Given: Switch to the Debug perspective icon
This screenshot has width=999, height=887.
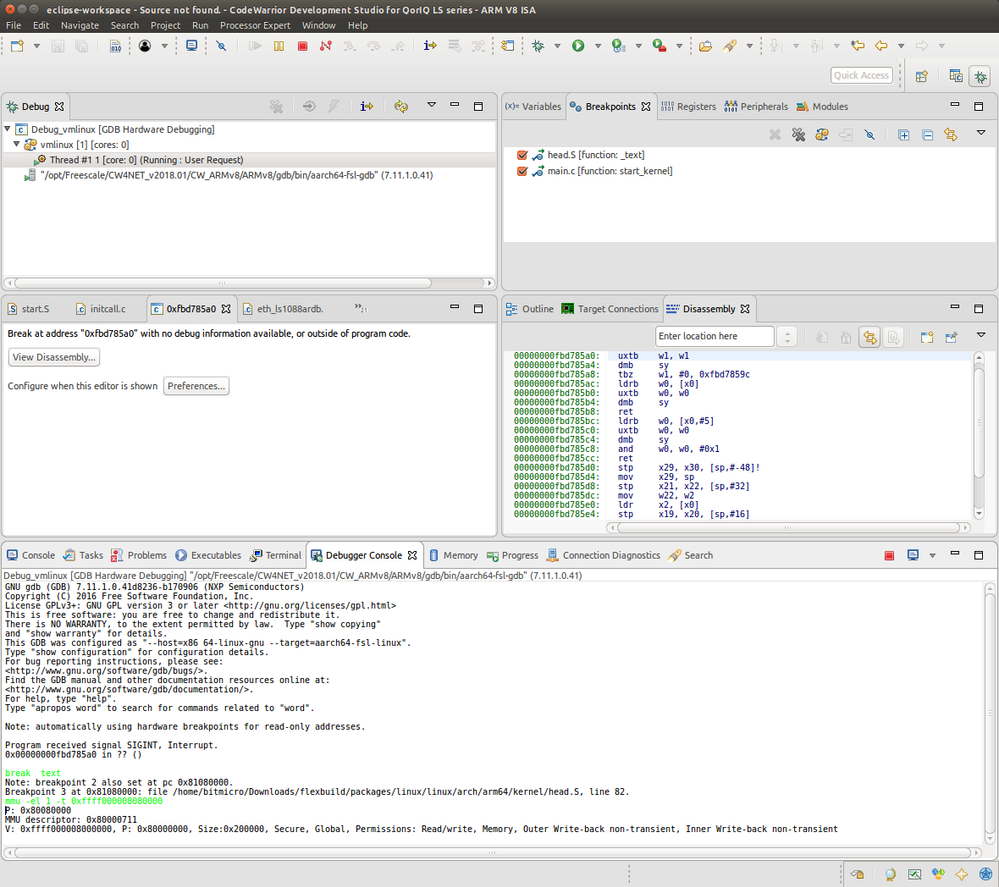Looking at the screenshot, I should coord(980,76).
